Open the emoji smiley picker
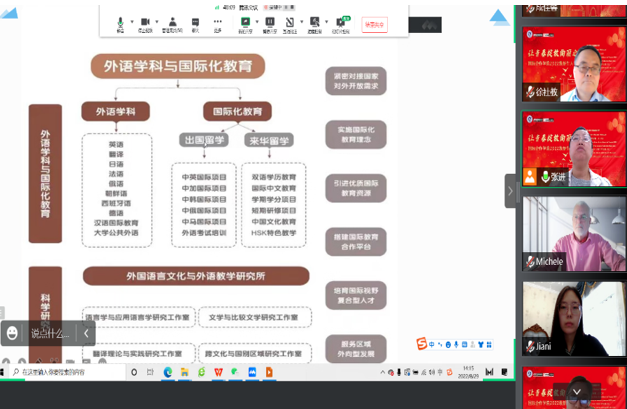 point(12,333)
